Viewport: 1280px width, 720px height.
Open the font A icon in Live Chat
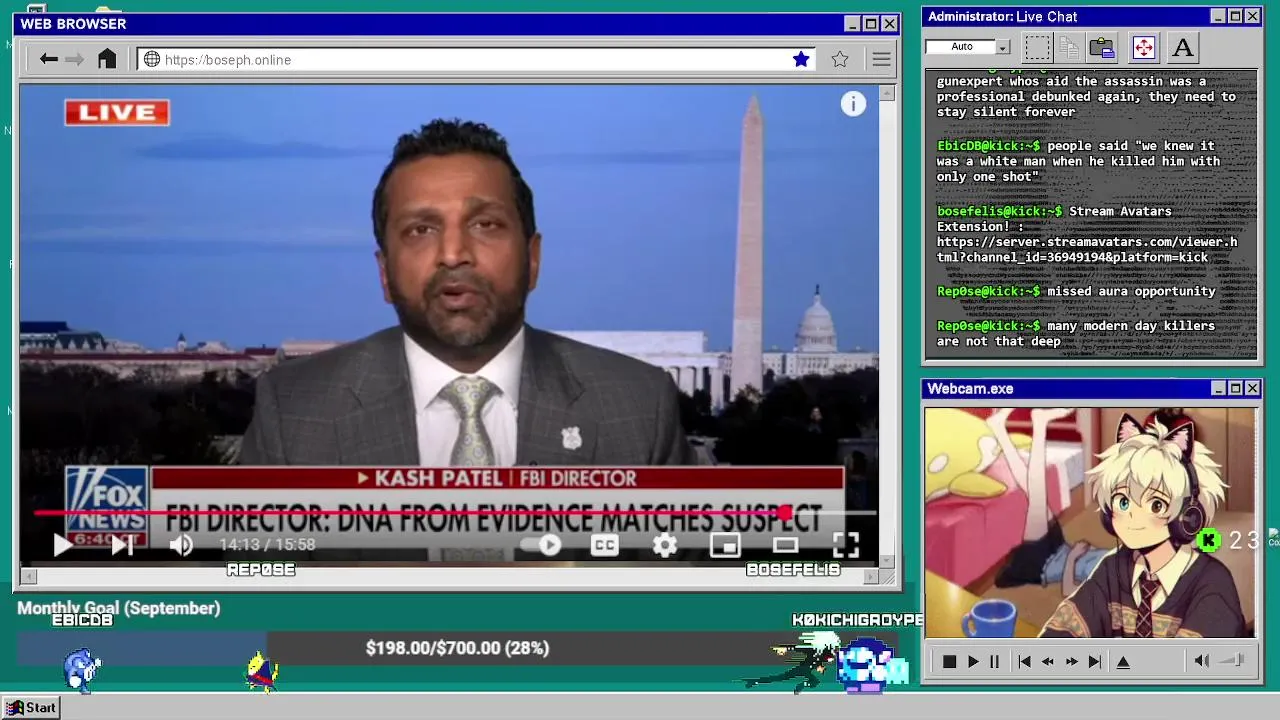(x=1183, y=47)
